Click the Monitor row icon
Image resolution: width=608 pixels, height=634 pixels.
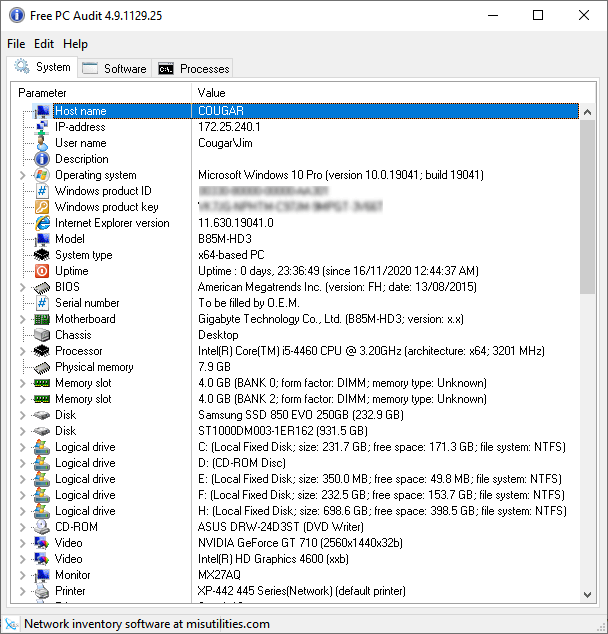point(42,575)
